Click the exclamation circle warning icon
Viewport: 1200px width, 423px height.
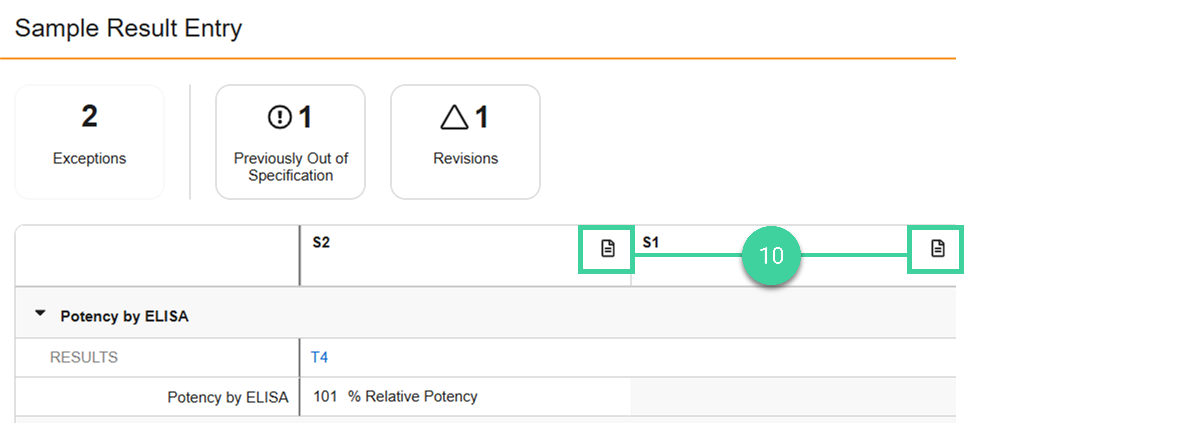pyautogui.click(x=279, y=118)
